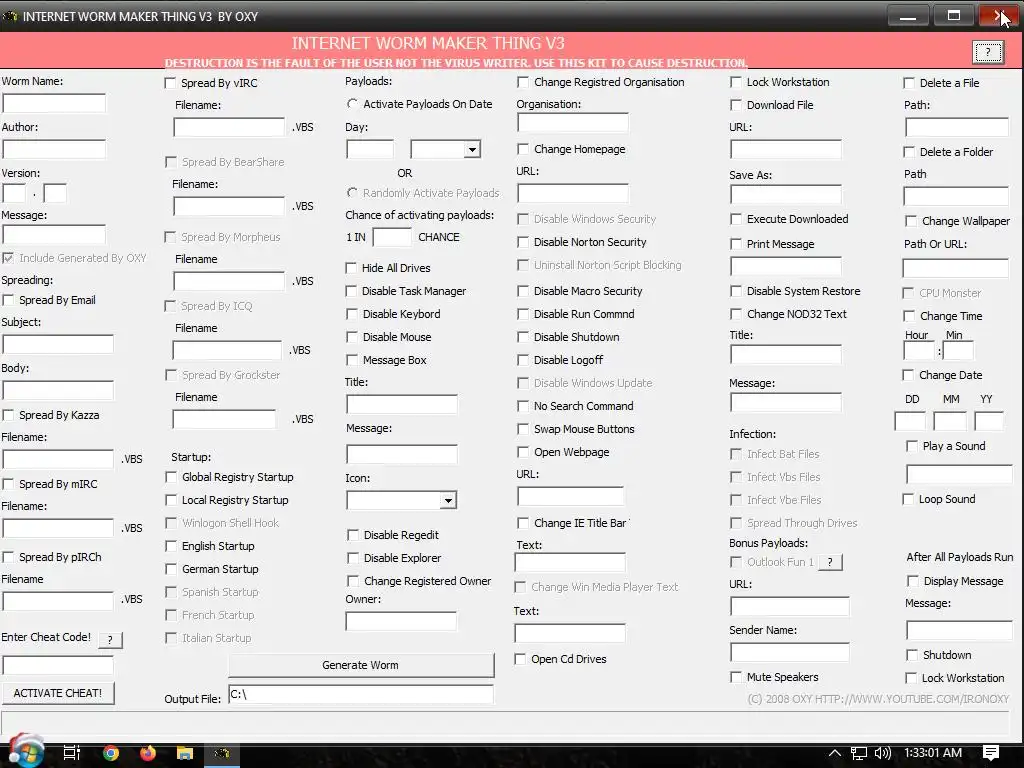This screenshot has height=768, width=1024.
Task: Toggle Display Message checkbox
Action: (x=912, y=581)
